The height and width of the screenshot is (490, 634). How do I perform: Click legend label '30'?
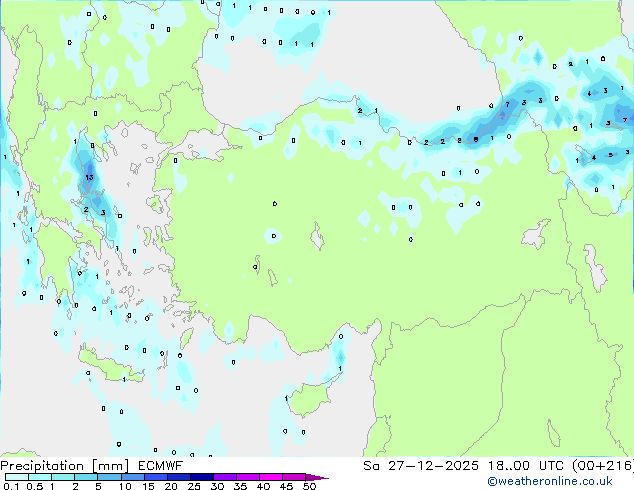pos(217,486)
